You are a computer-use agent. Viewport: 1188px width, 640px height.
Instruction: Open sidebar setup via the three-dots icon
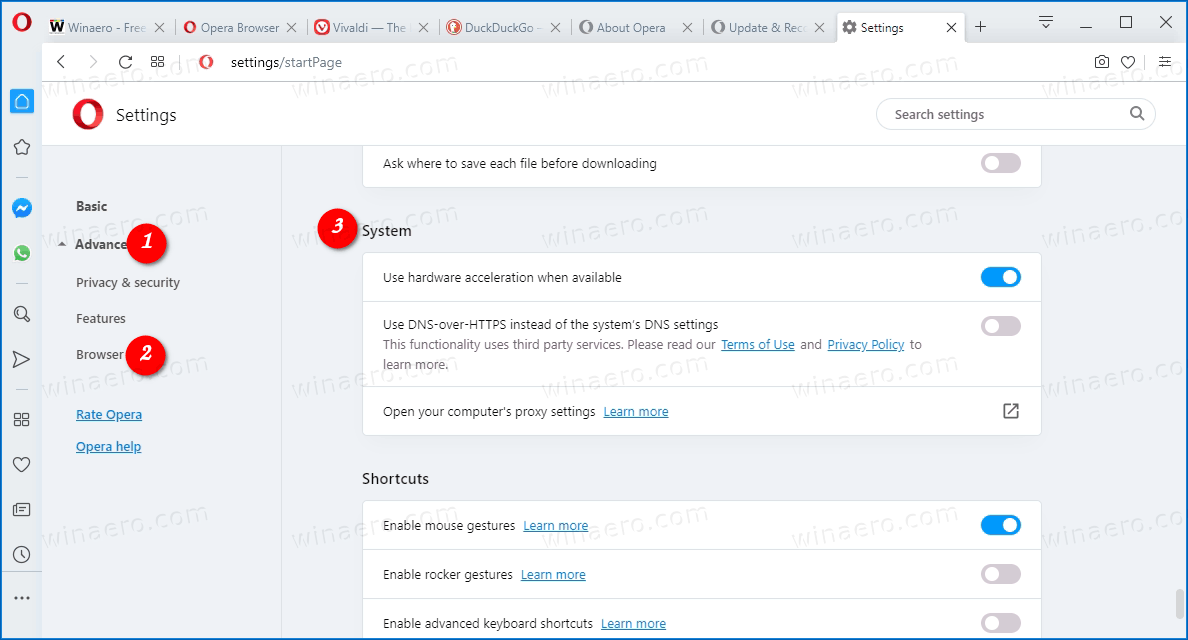[x=22, y=597]
